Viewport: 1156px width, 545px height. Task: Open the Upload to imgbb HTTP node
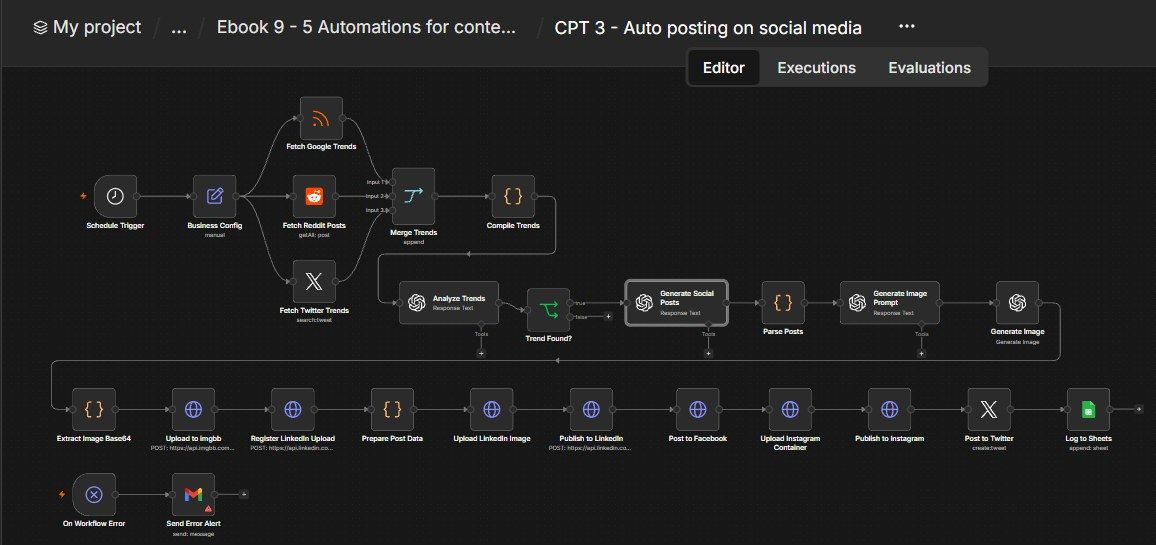[x=193, y=409]
